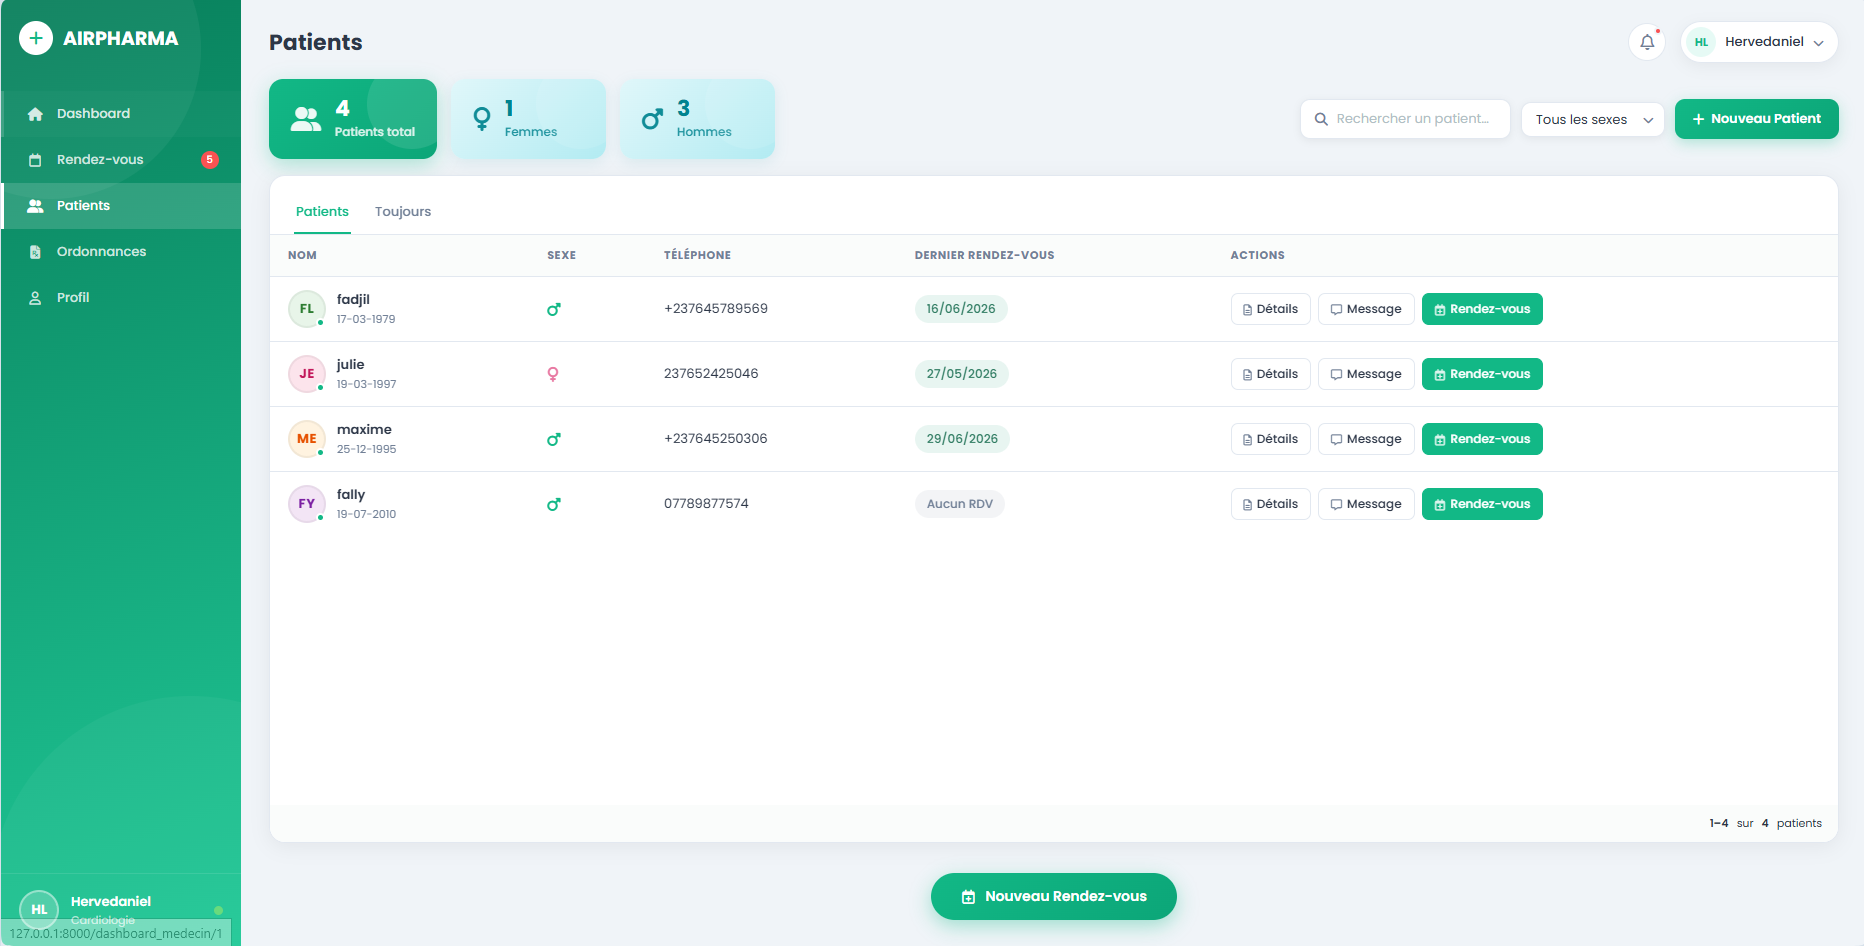
Task: Click the Profil person icon in sidebar
Action: point(35,298)
